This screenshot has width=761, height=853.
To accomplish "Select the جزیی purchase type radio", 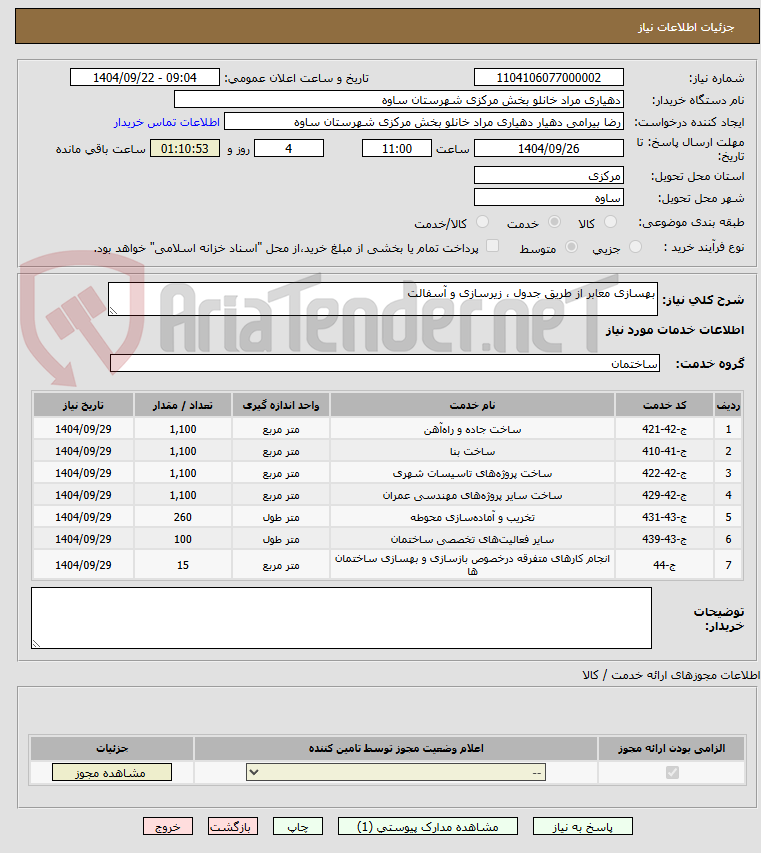I will (x=635, y=247).
